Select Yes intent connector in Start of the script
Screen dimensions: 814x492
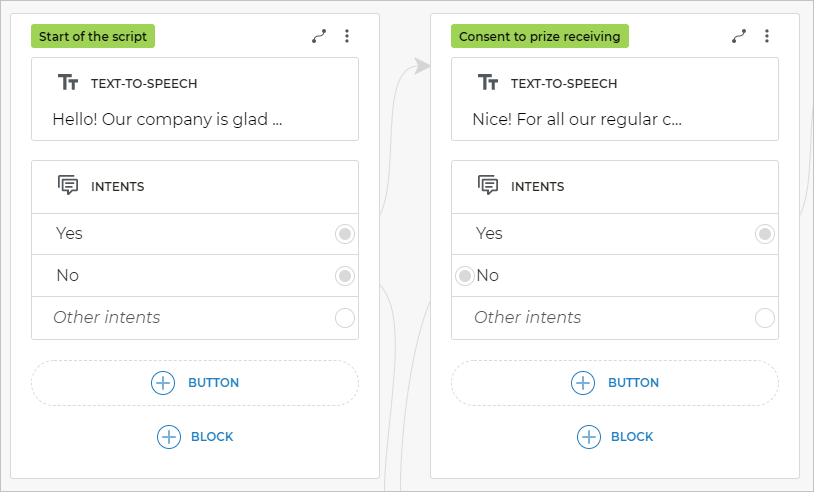345,234
